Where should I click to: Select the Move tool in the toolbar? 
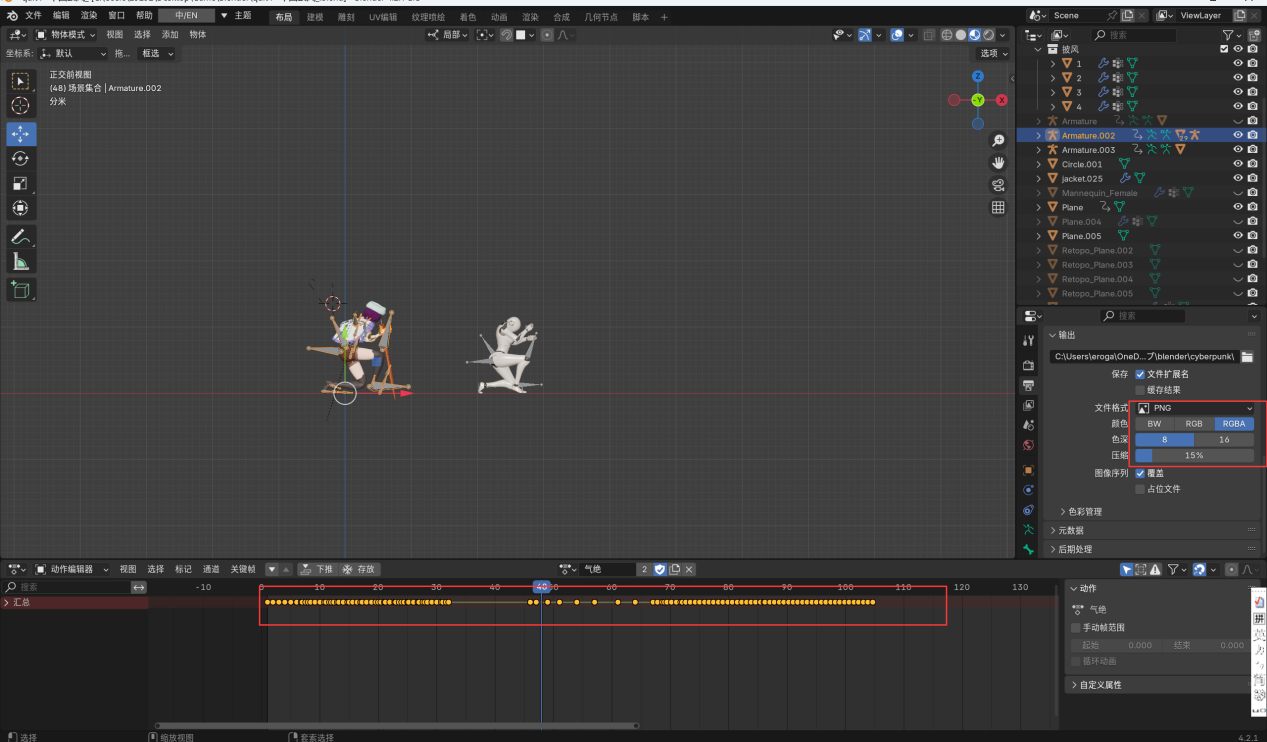point(20,134)
